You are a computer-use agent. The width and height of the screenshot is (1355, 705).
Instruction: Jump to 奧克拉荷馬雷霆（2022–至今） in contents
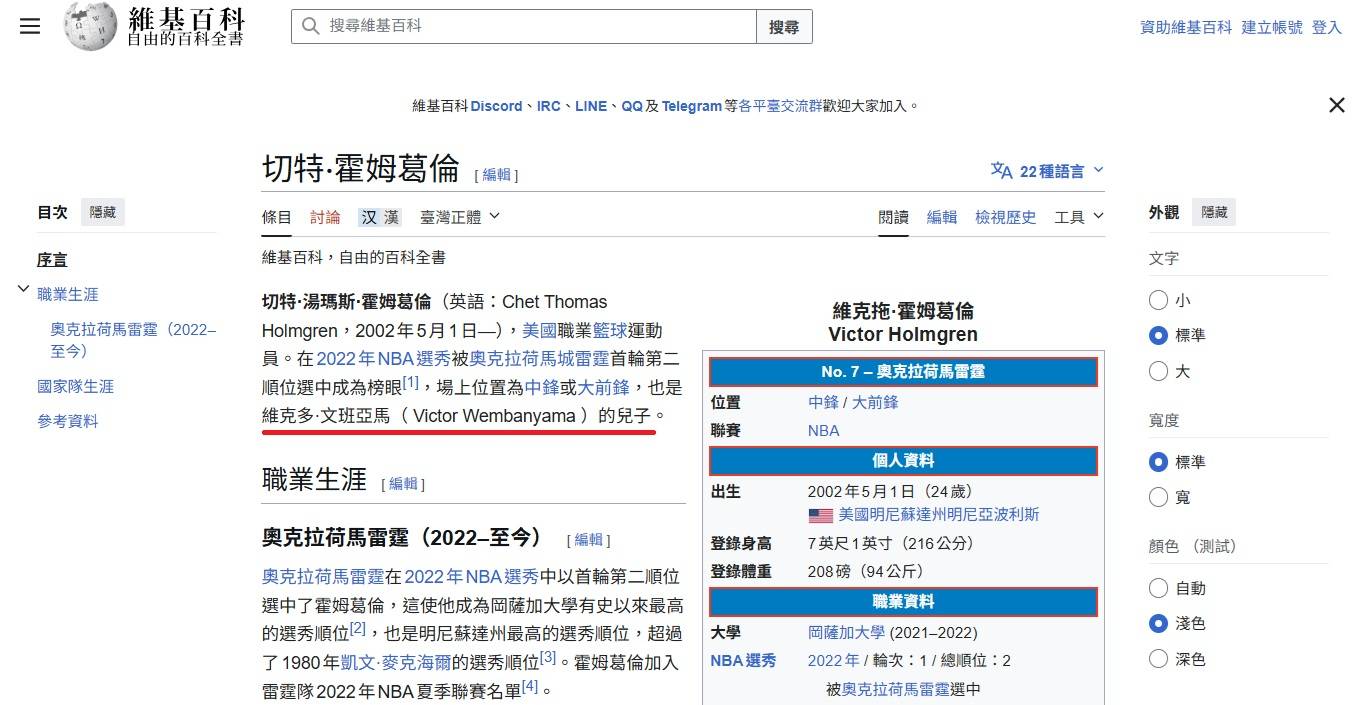tap(133, 340)
